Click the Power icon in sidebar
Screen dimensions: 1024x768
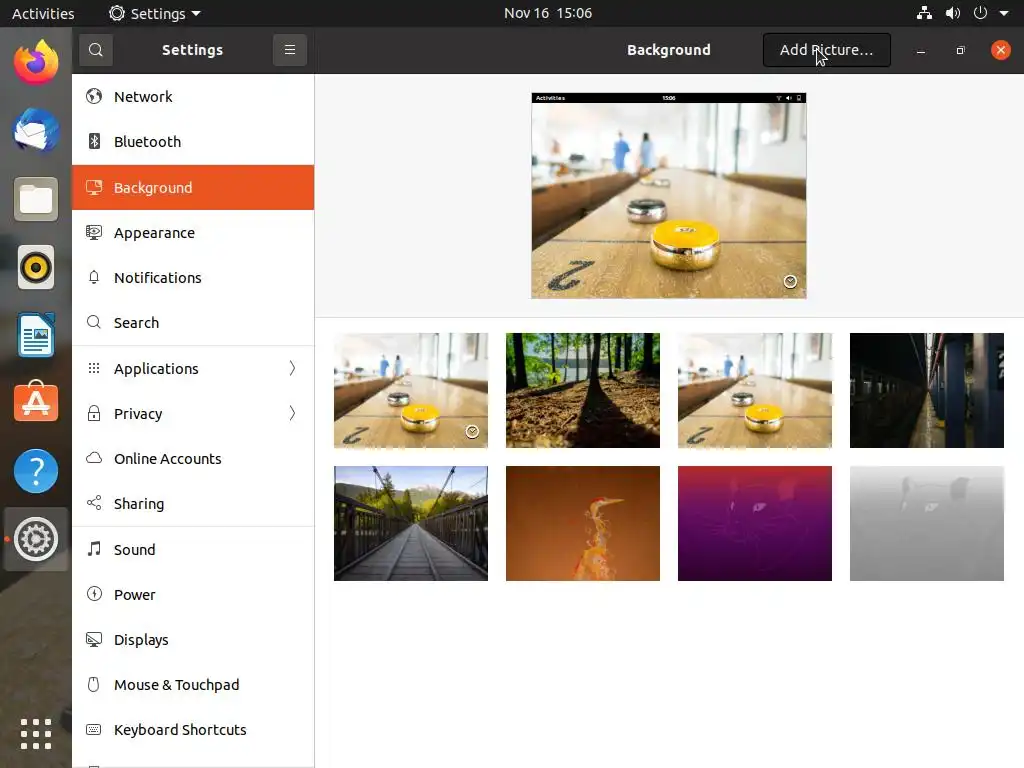click(94, 594)
